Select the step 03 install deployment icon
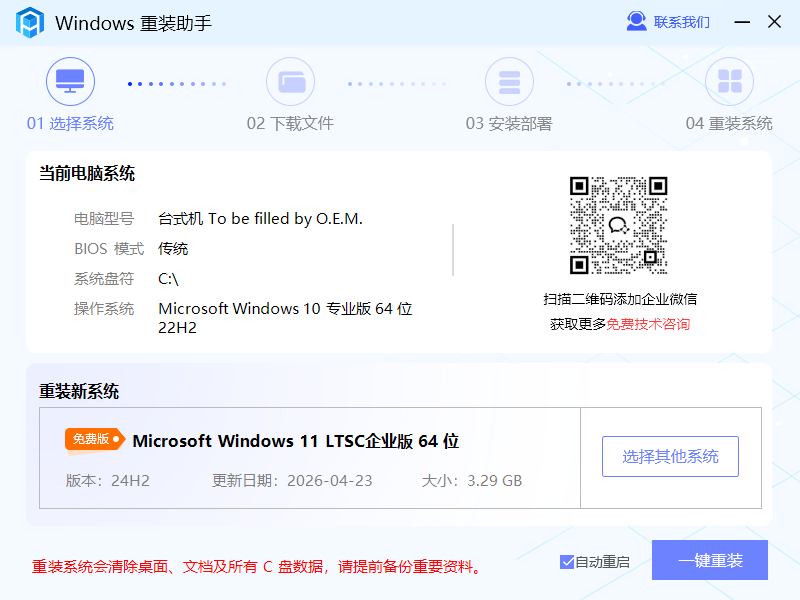Screen dimensions: 800x600 (509, 82)
